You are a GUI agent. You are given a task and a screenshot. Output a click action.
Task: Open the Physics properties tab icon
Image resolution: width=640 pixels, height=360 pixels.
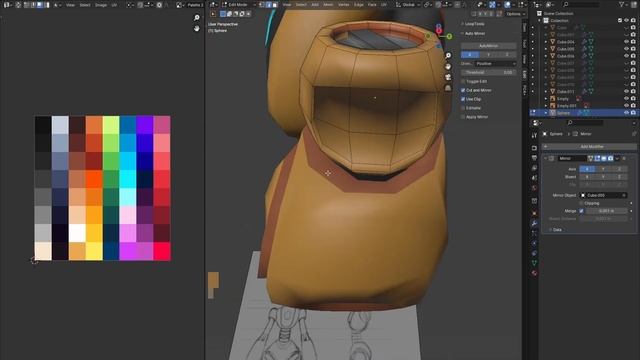(534, 243)
